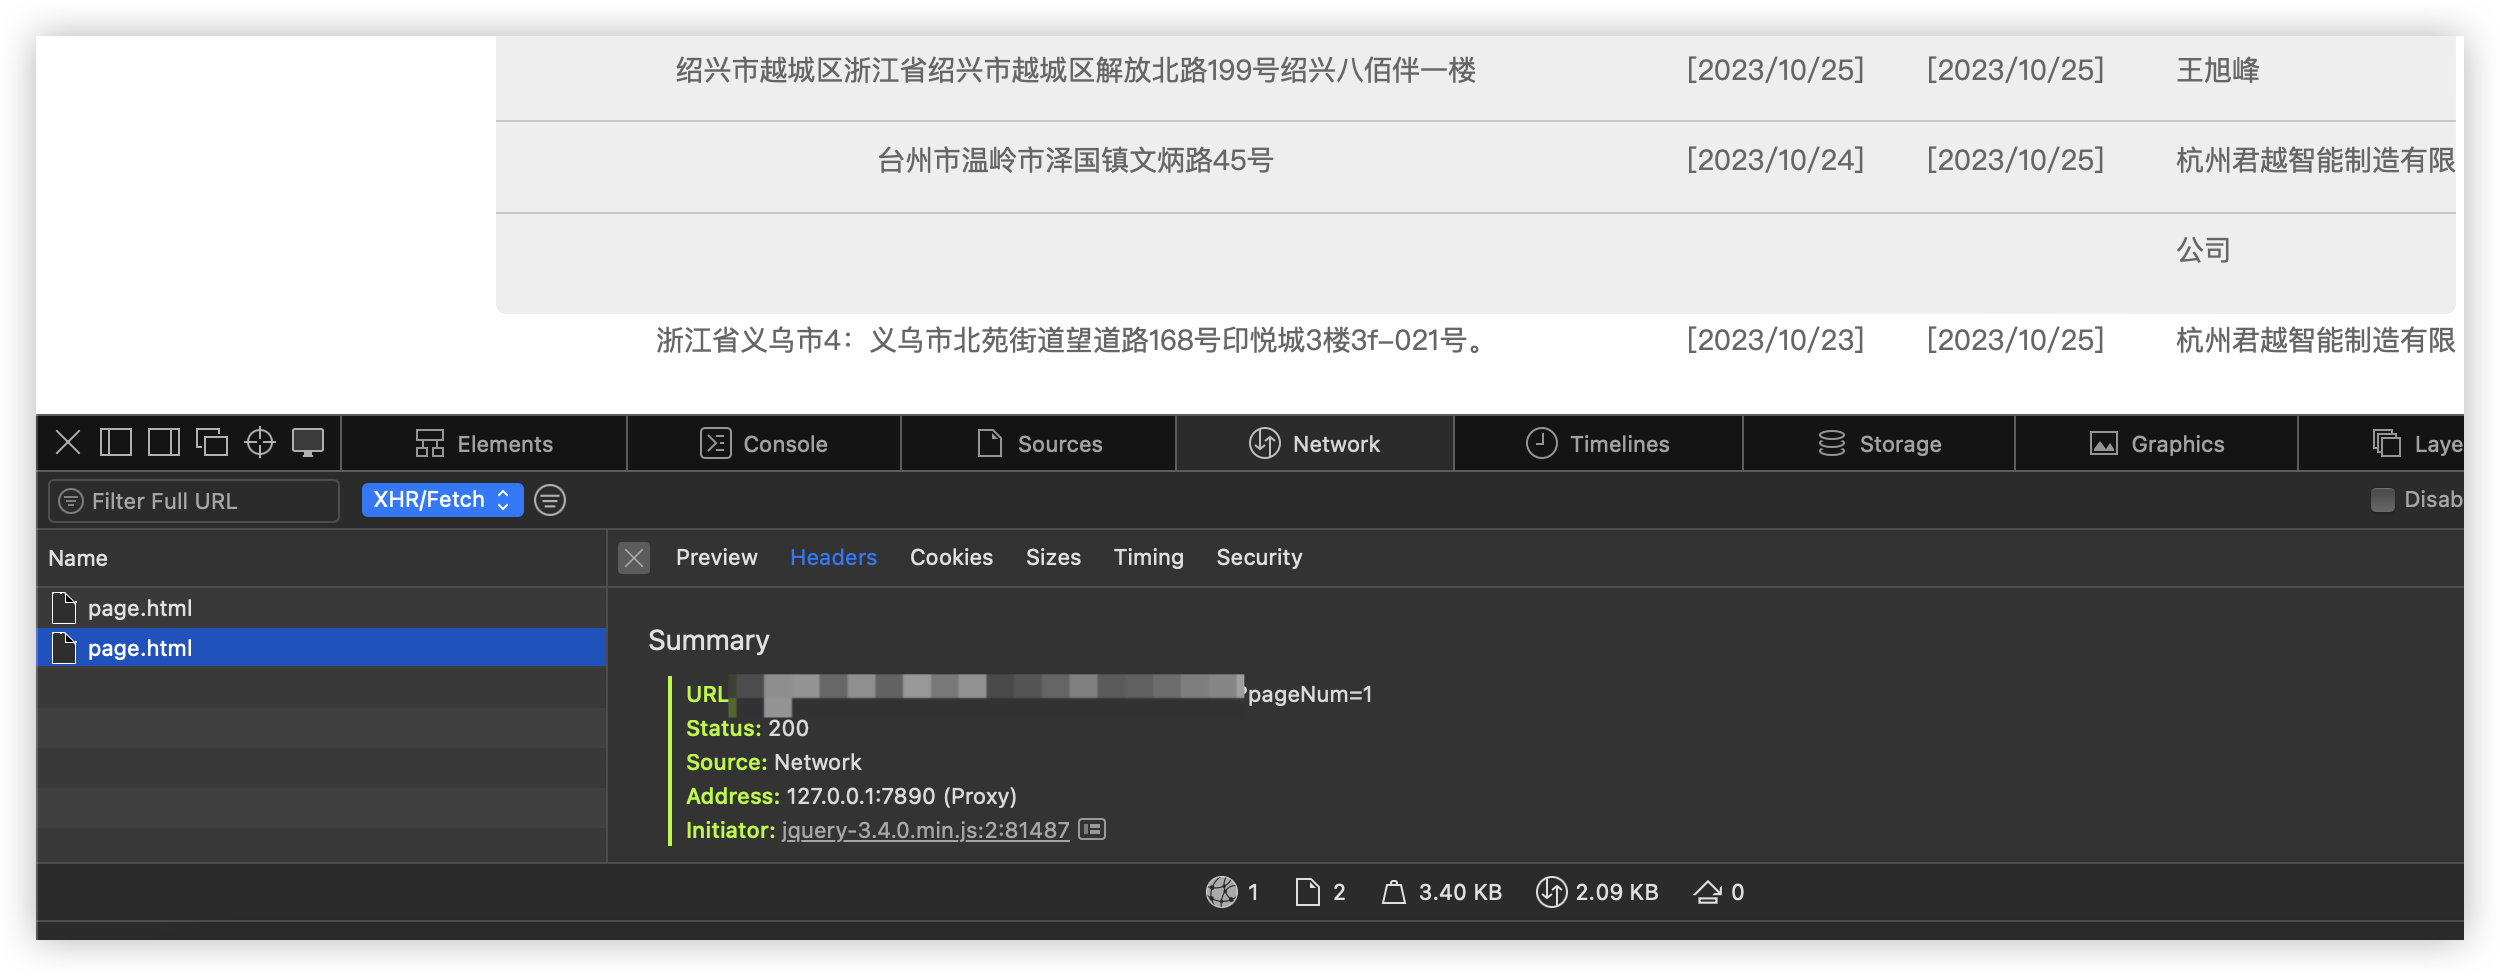Screen dimensions: 2500x976
Task: Enter device emulation mode via monitor icon
Action: 309,442
